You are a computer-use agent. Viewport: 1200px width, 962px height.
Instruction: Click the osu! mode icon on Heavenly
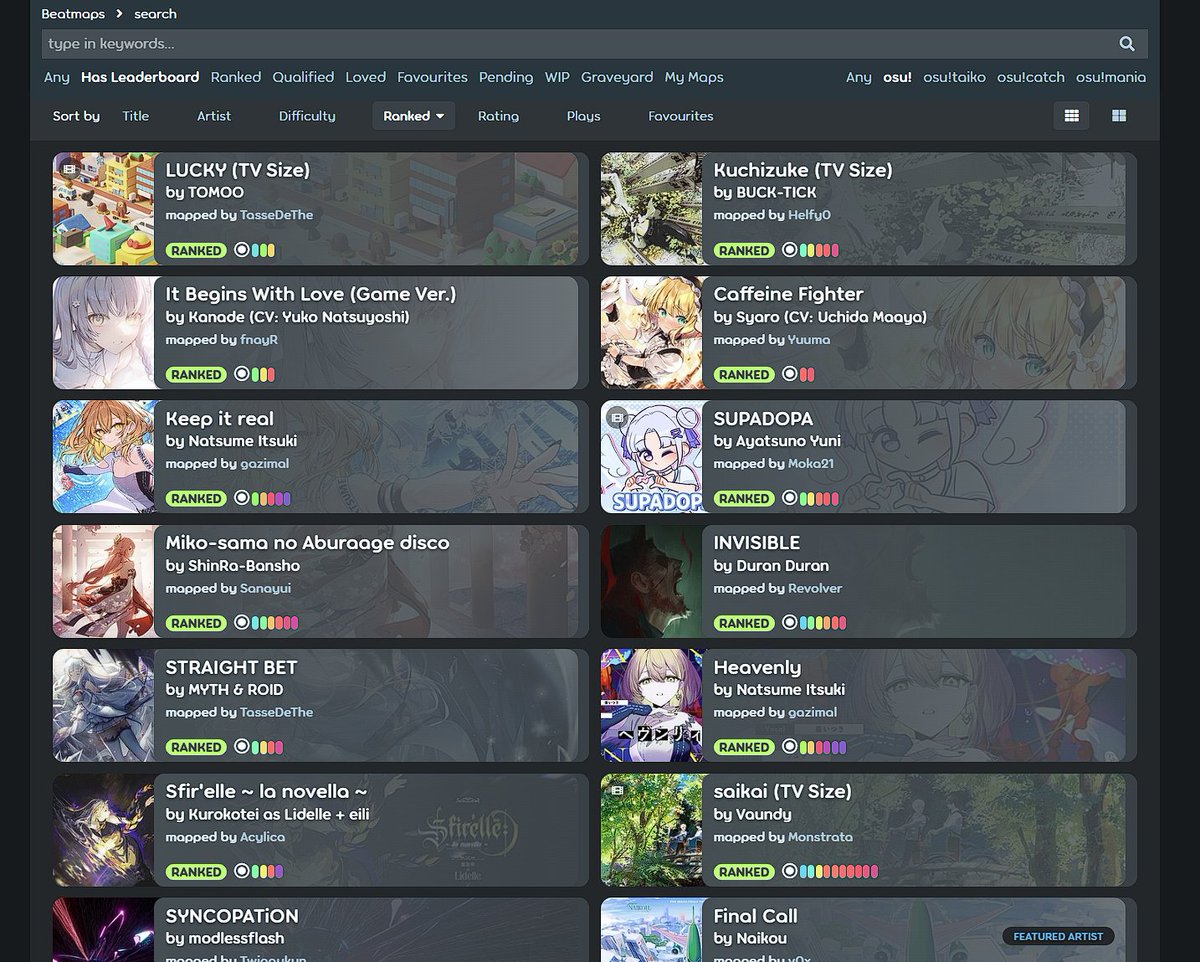791,747
